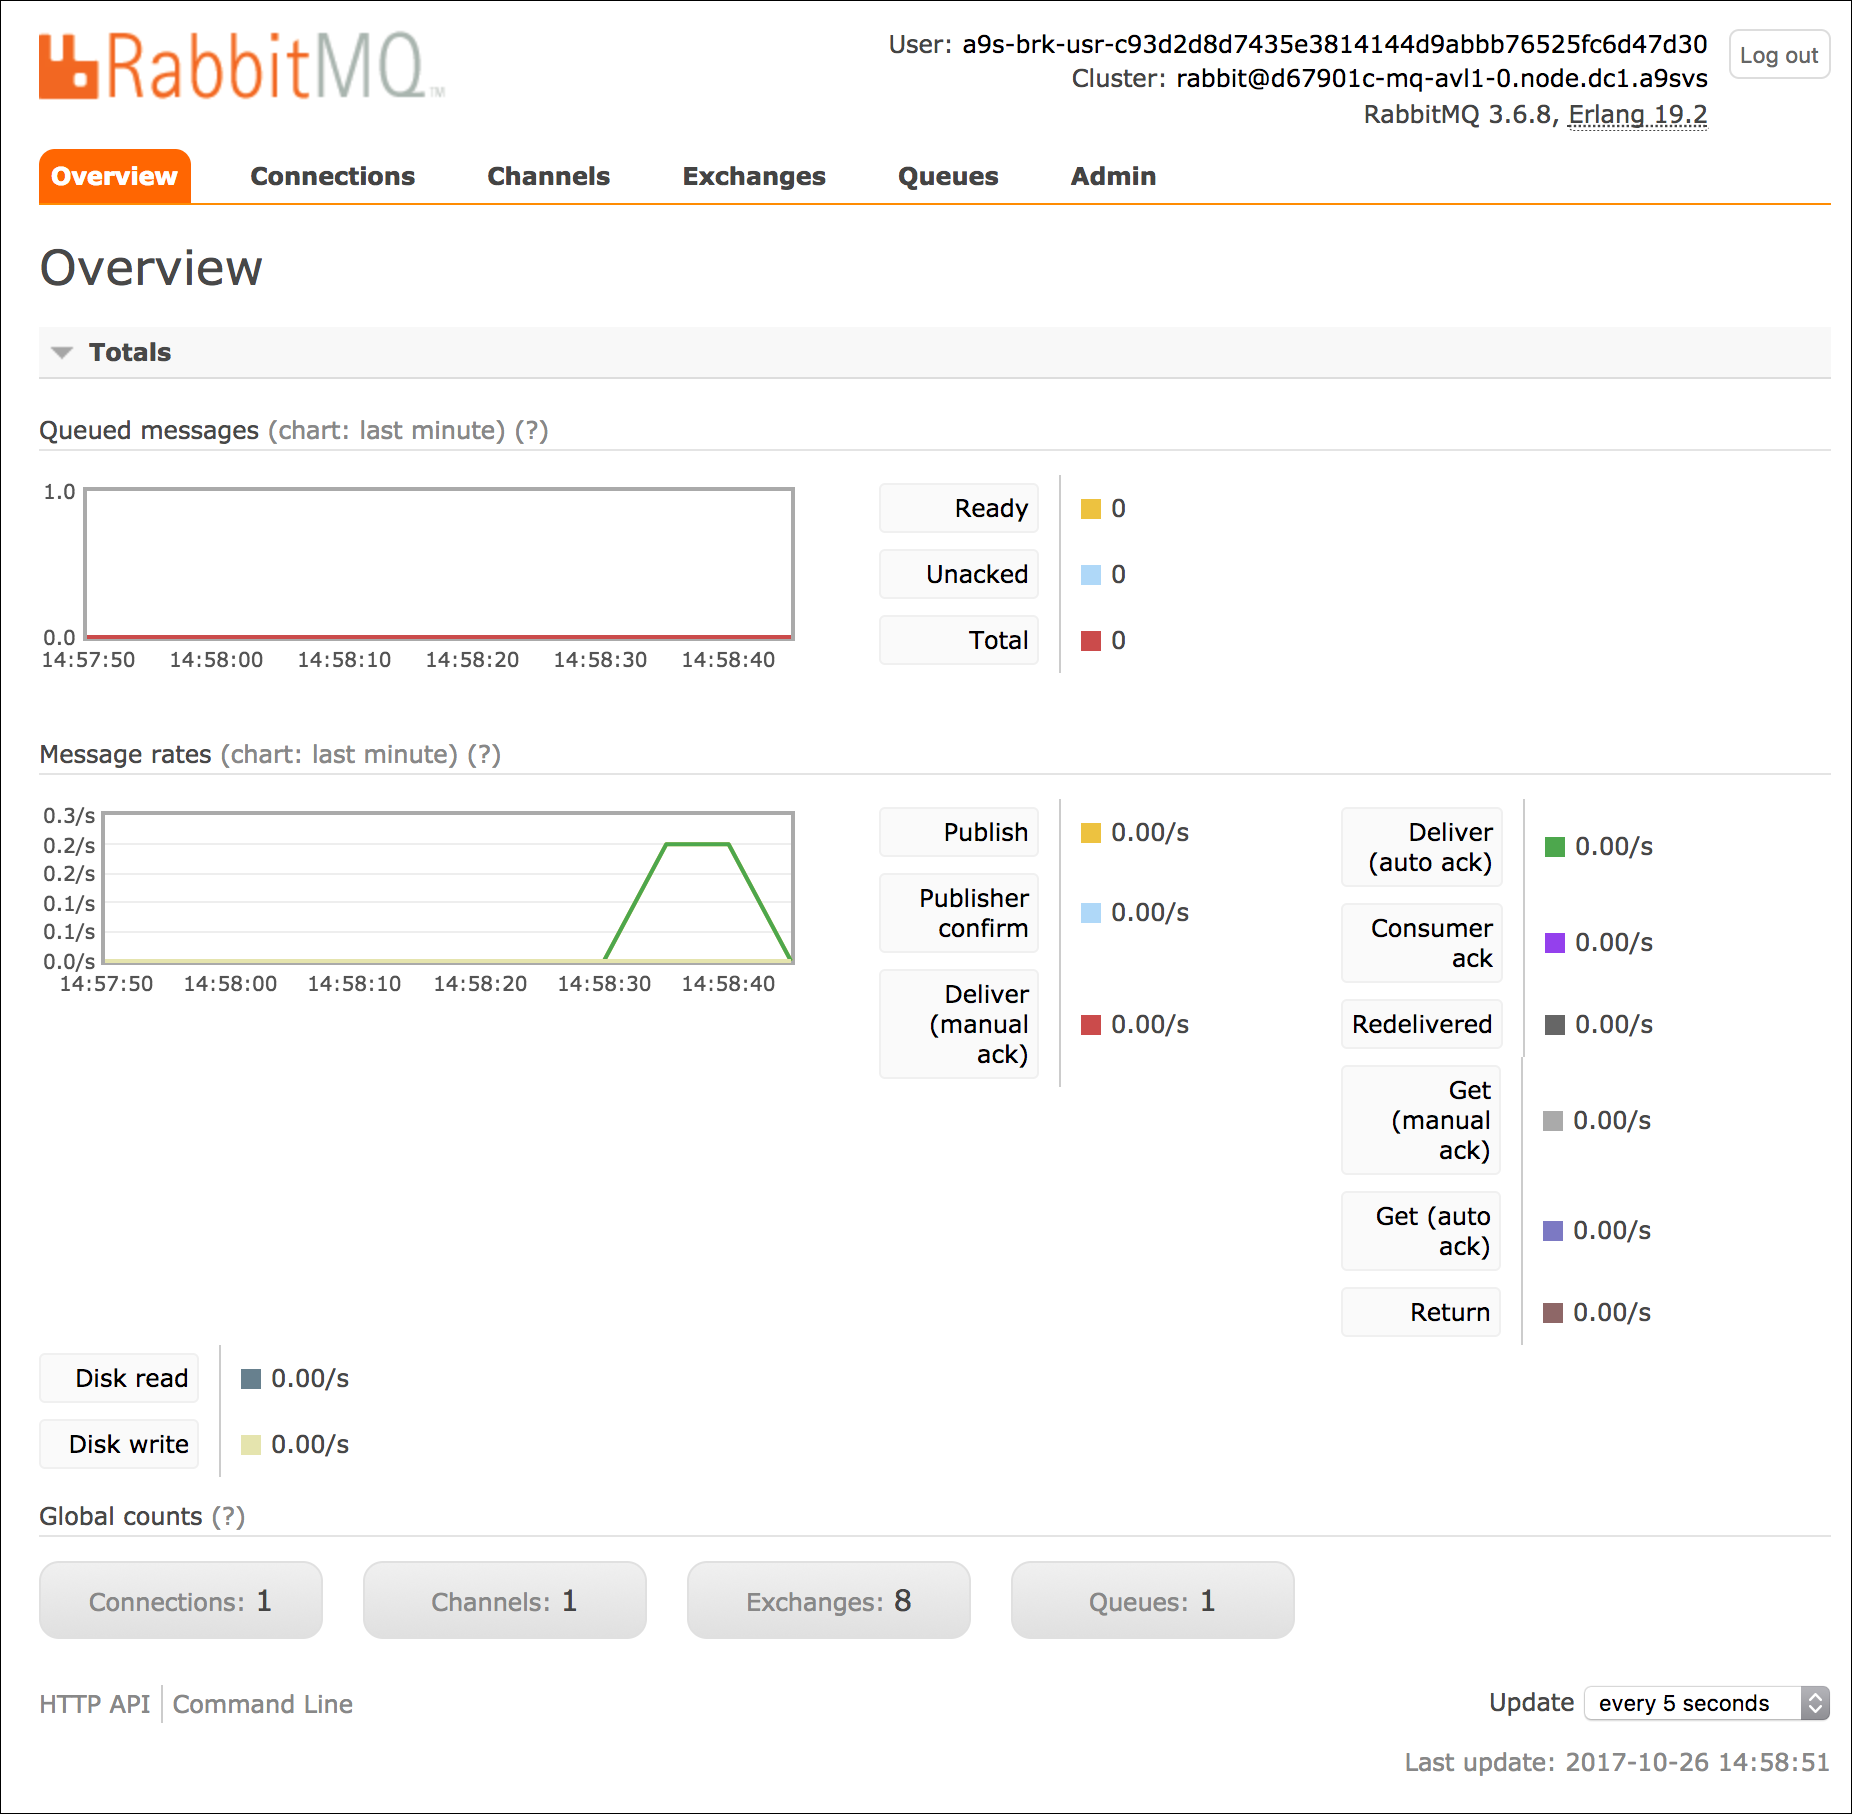This screenshot has height=1814, width=1852.
Task: Click the Redelivered label
Action: click(x=1422, y=1024)
